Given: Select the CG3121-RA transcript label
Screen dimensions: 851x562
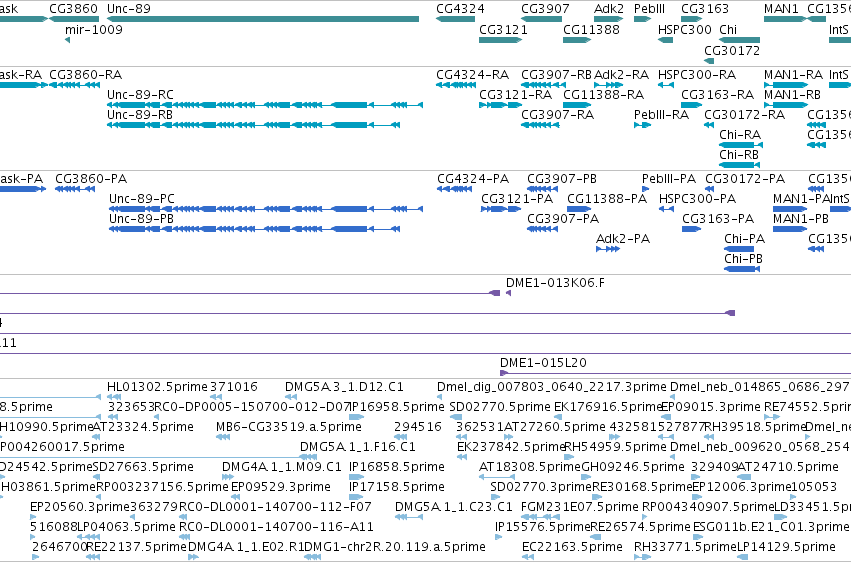Looking at the screenshot, I should [x=515, y=94].
